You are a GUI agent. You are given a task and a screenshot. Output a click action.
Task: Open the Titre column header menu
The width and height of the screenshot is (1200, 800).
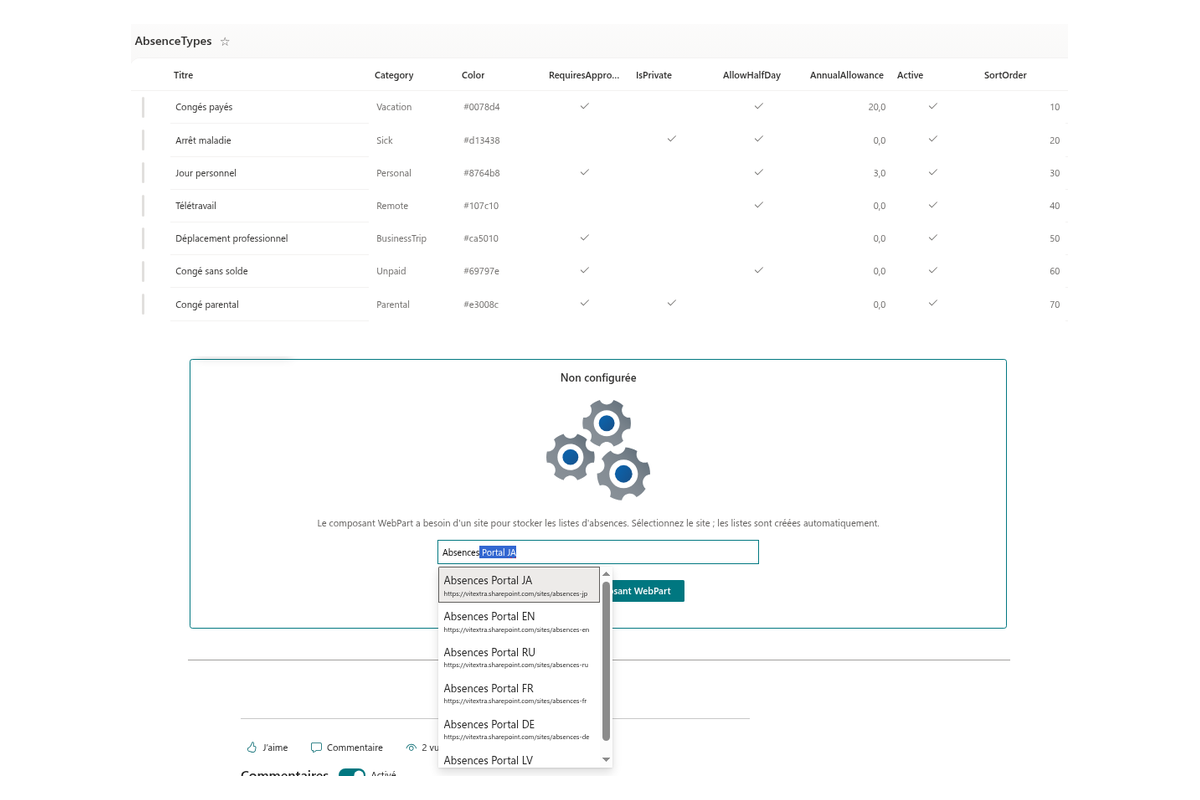183,75
